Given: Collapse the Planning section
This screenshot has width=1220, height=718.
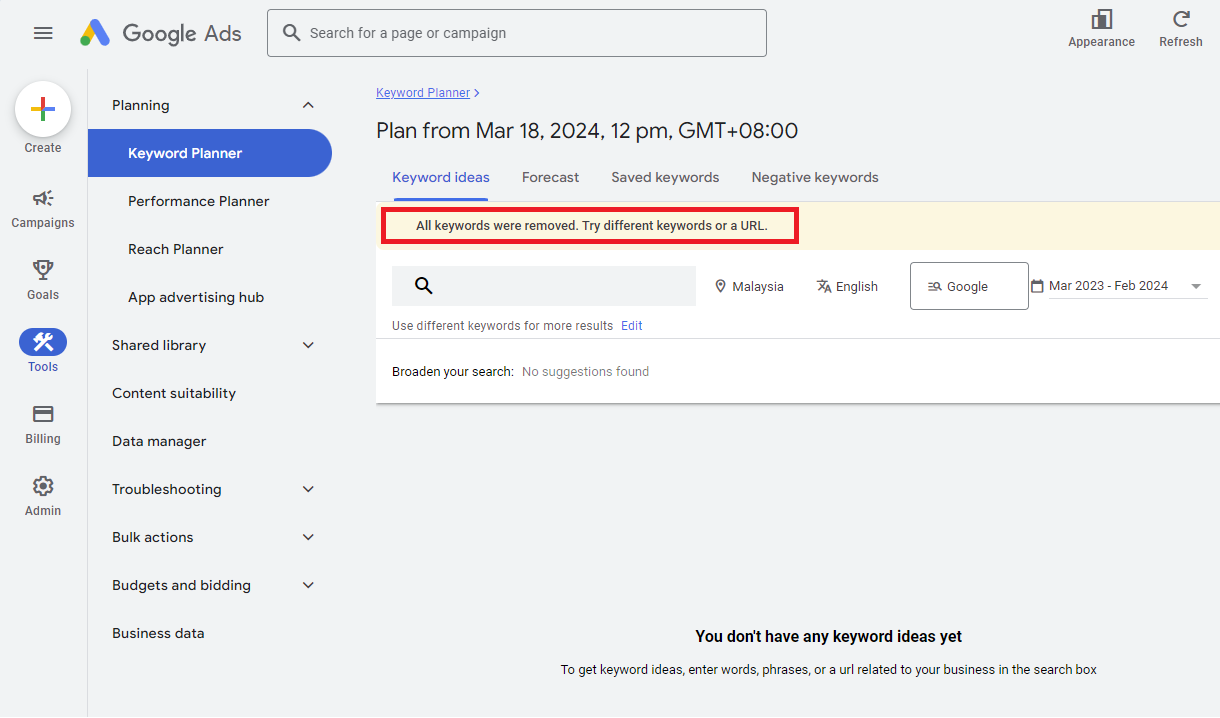Looking at the screenshot, I should [x=308, y=105].
